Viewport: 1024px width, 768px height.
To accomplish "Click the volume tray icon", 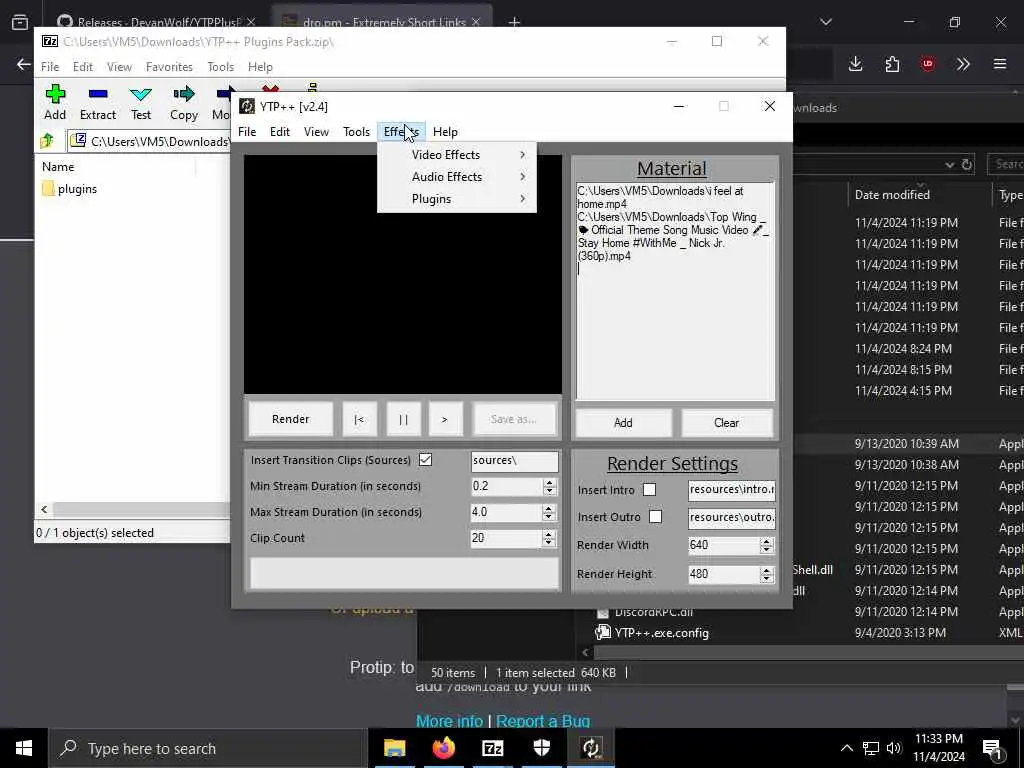I will 894,748.
